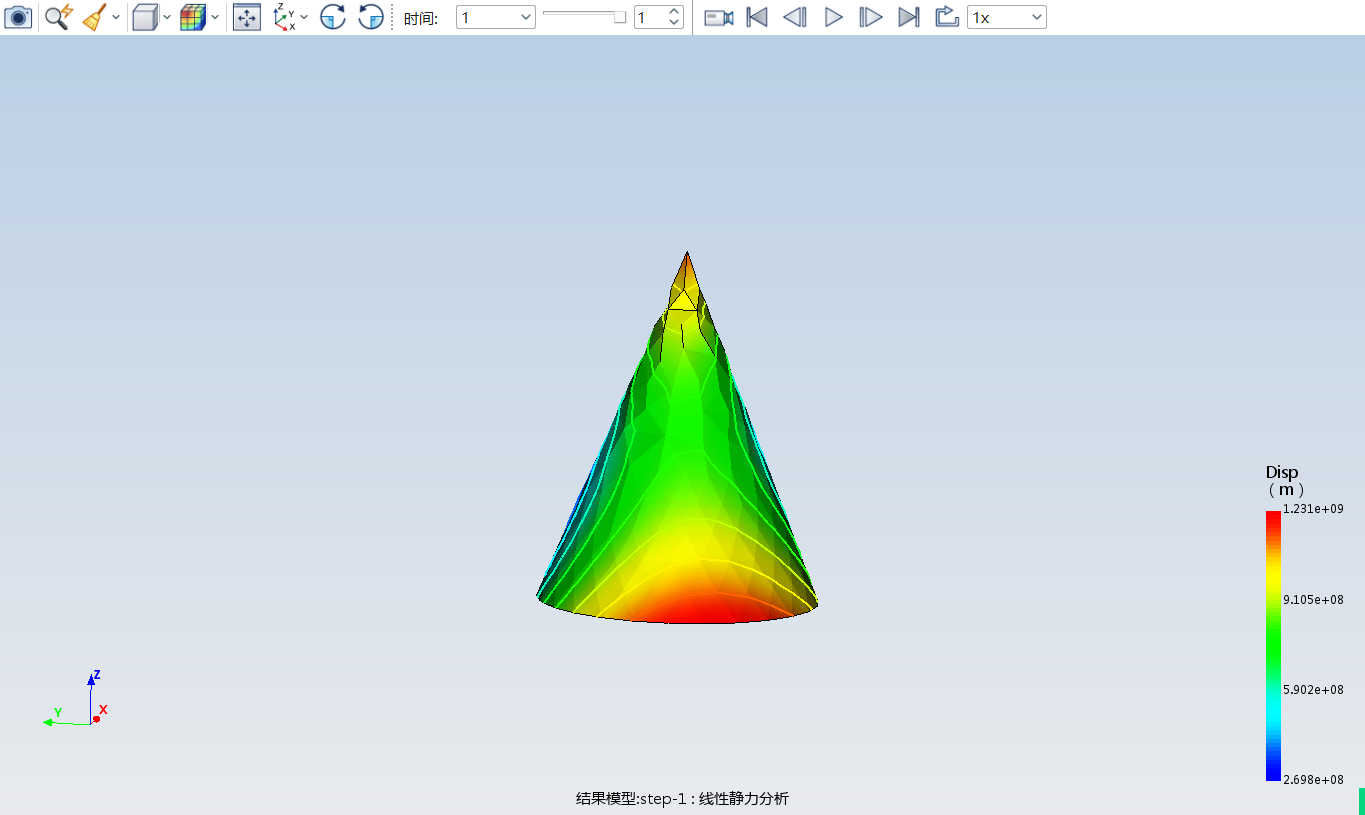The height and width of the screenshot is (815, 1365).
Task: Click into the frame number spin box field
Action: [650, 18]
